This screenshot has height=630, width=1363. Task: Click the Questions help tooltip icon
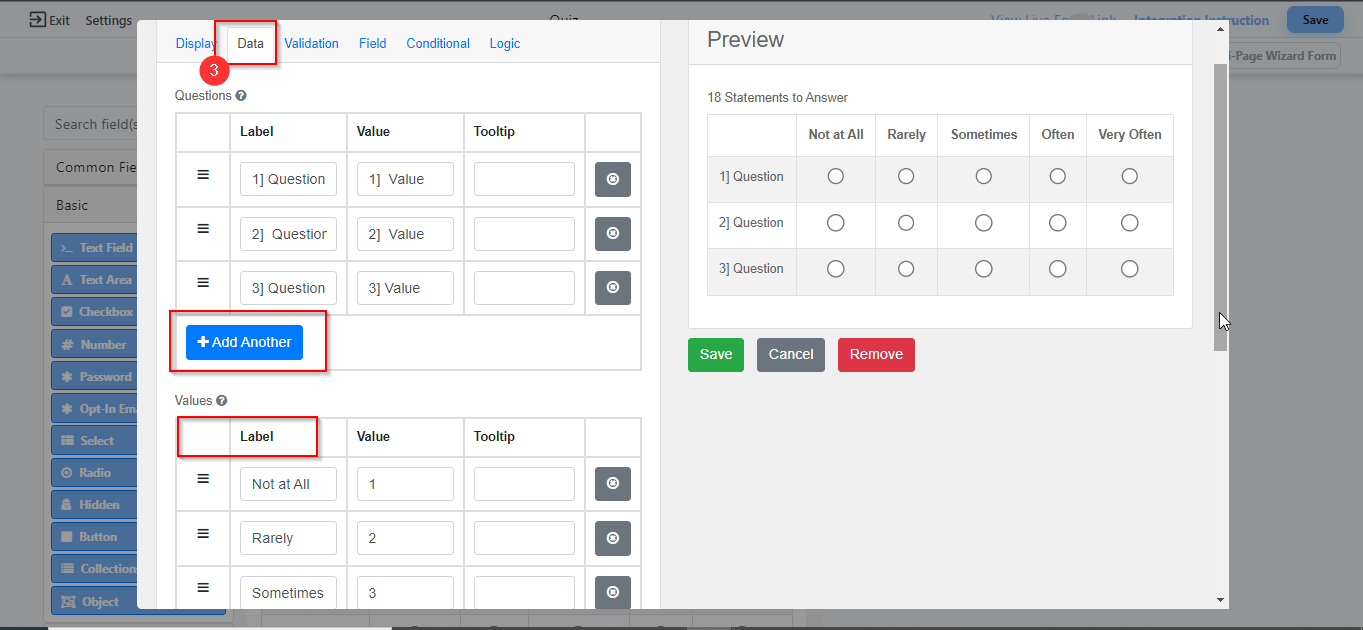pyautogui.click(x=241, y=96)
